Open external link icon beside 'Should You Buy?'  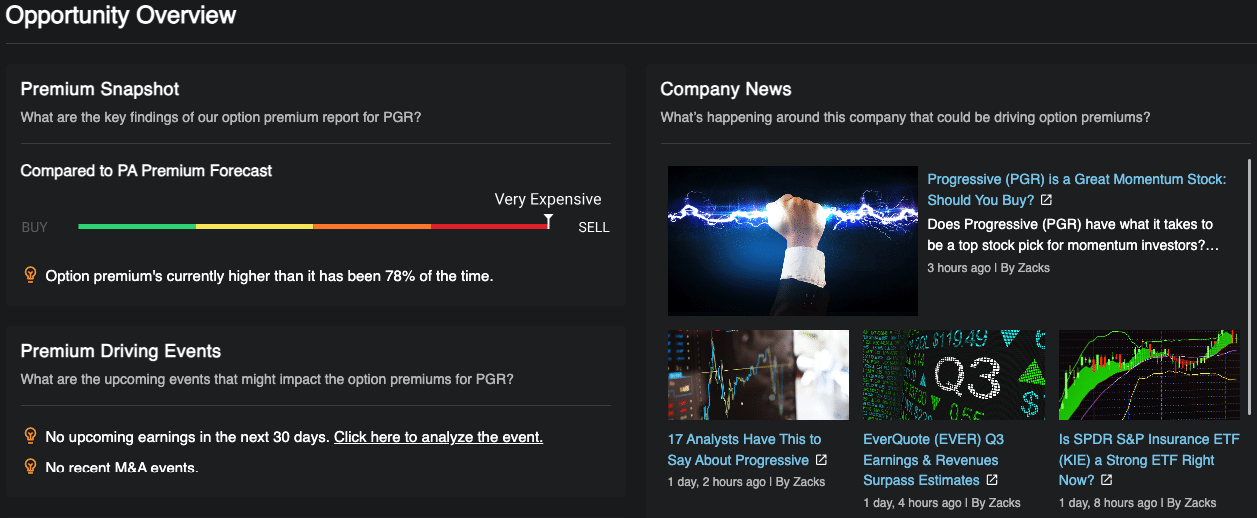(1046, 201)
